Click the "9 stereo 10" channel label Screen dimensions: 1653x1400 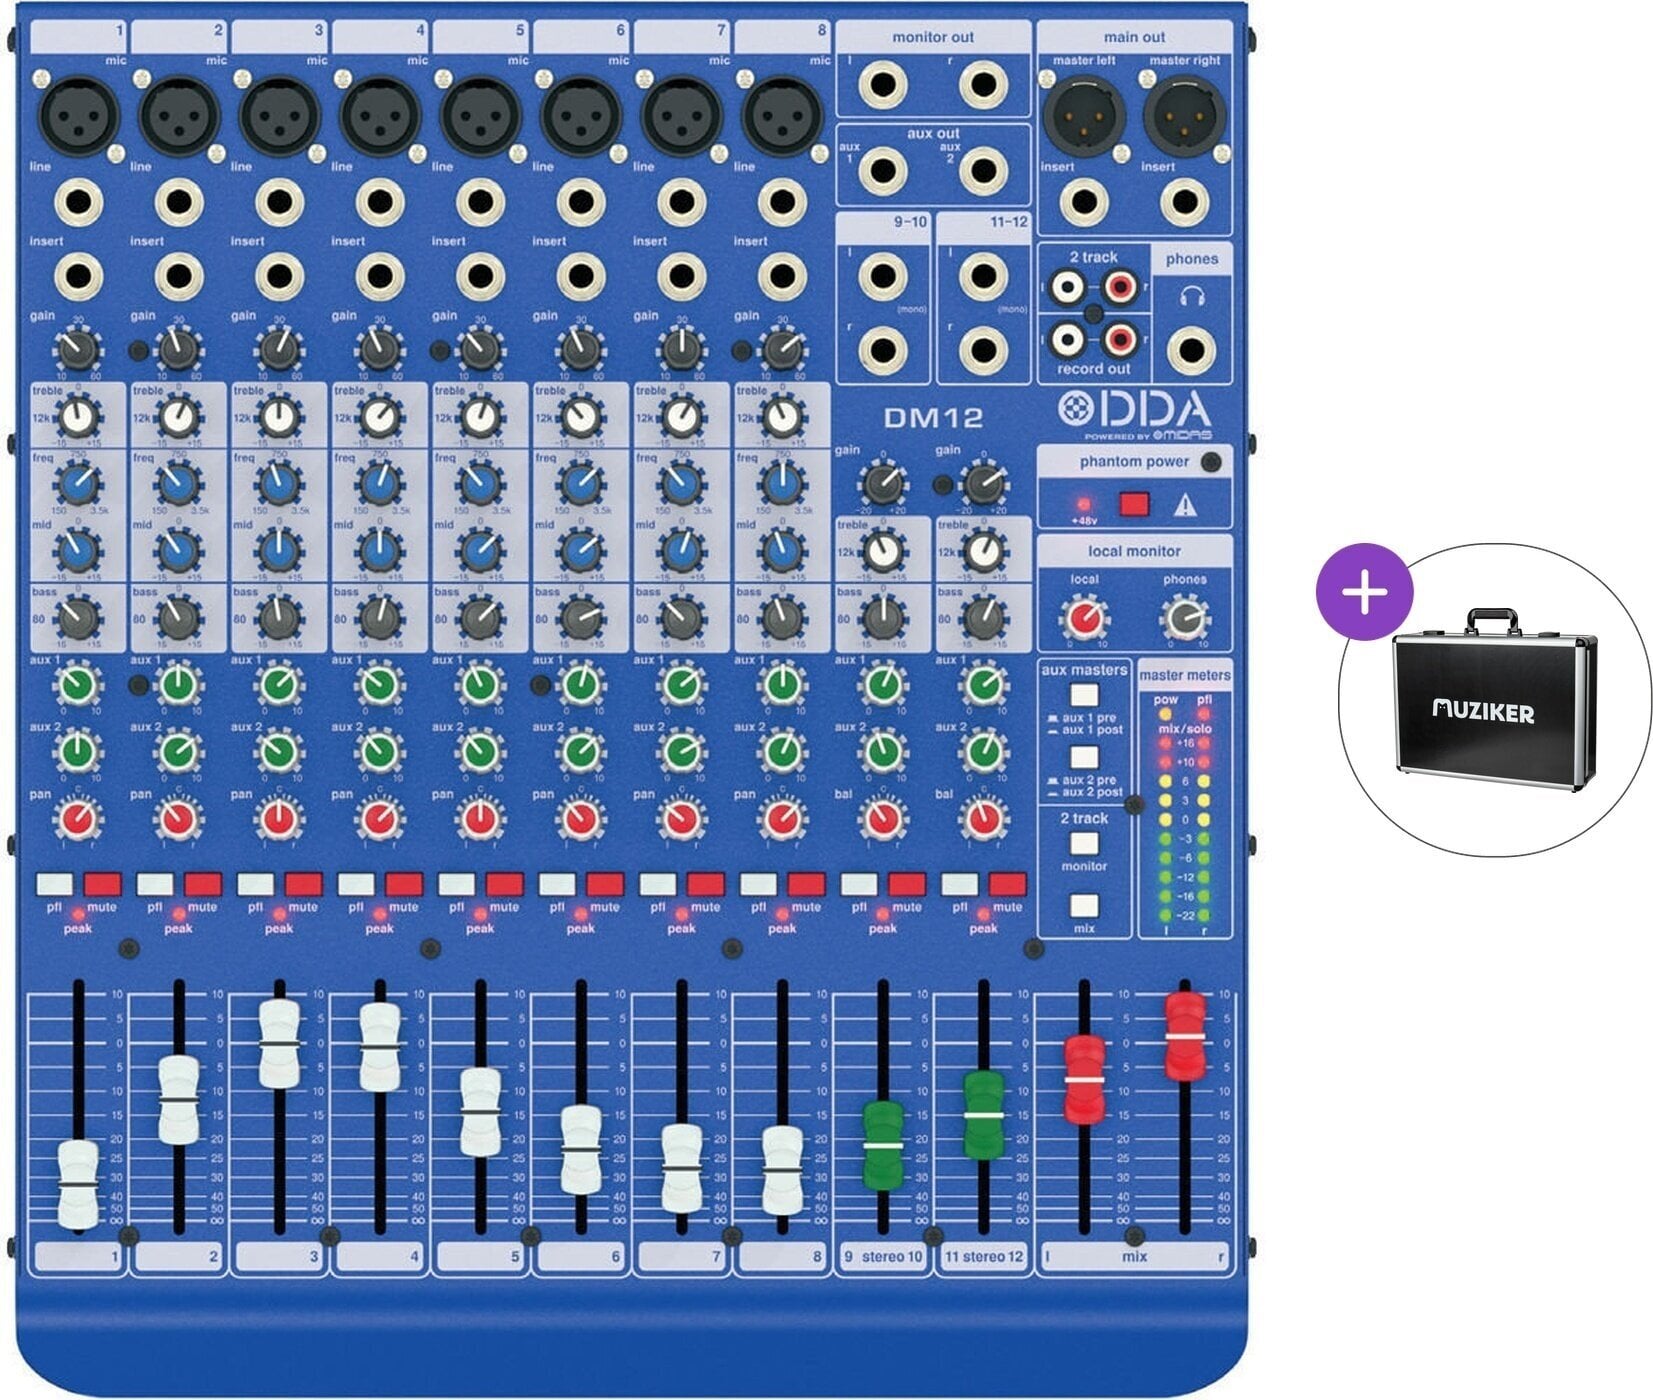coord(883,1257)
